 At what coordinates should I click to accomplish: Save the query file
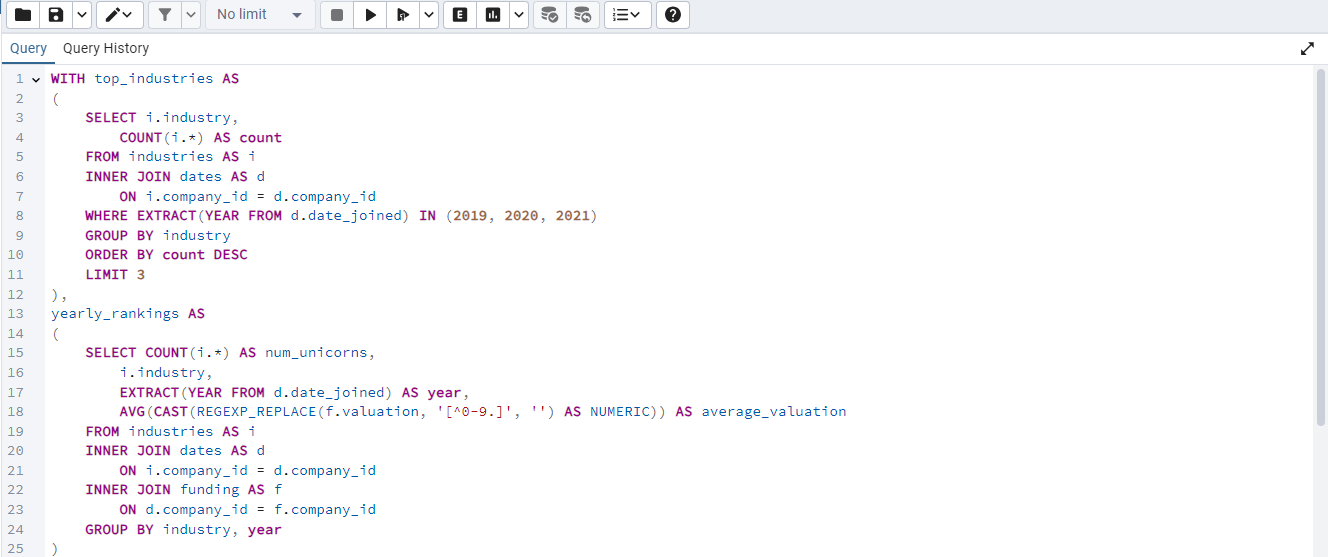click(x=56, y=15)
